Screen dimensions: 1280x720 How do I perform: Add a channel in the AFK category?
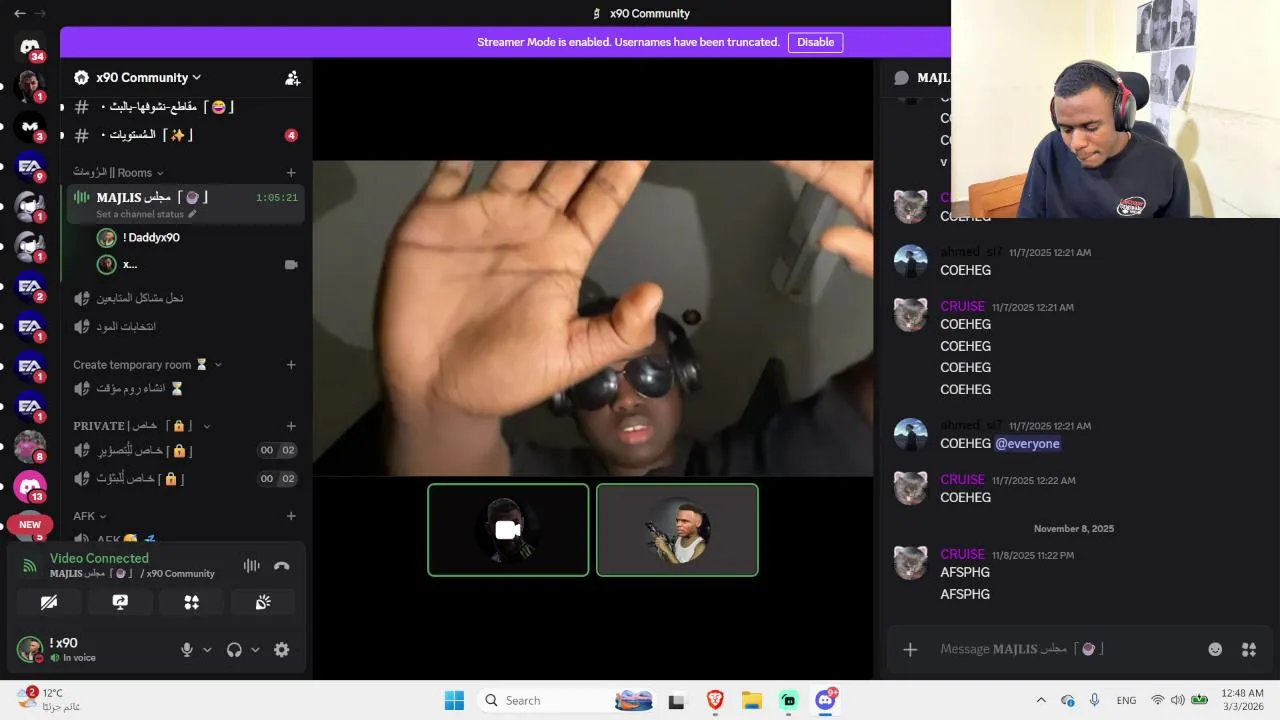point(291,516)
